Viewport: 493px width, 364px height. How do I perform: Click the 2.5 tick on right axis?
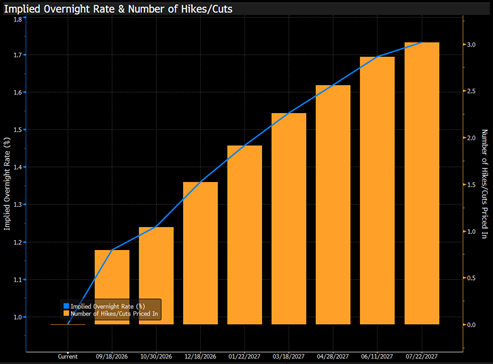pos(471,91)
